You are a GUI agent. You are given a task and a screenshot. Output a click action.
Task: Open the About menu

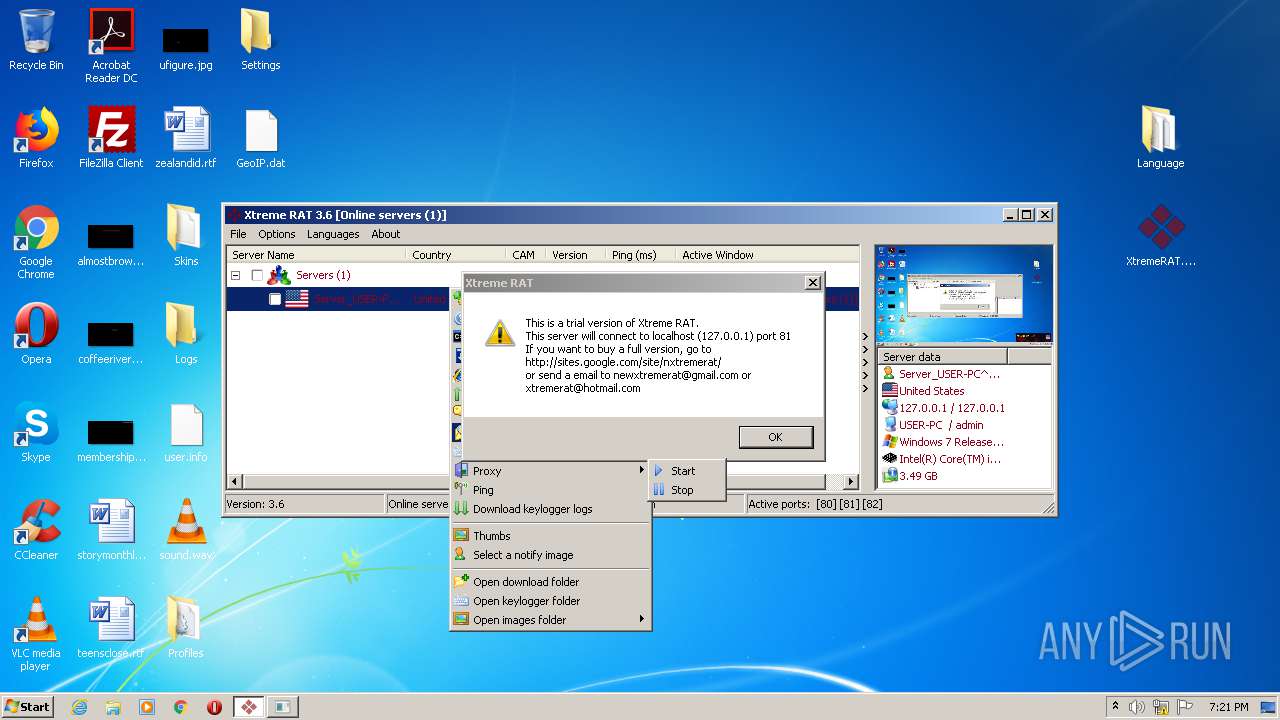[x=386, y=234]
